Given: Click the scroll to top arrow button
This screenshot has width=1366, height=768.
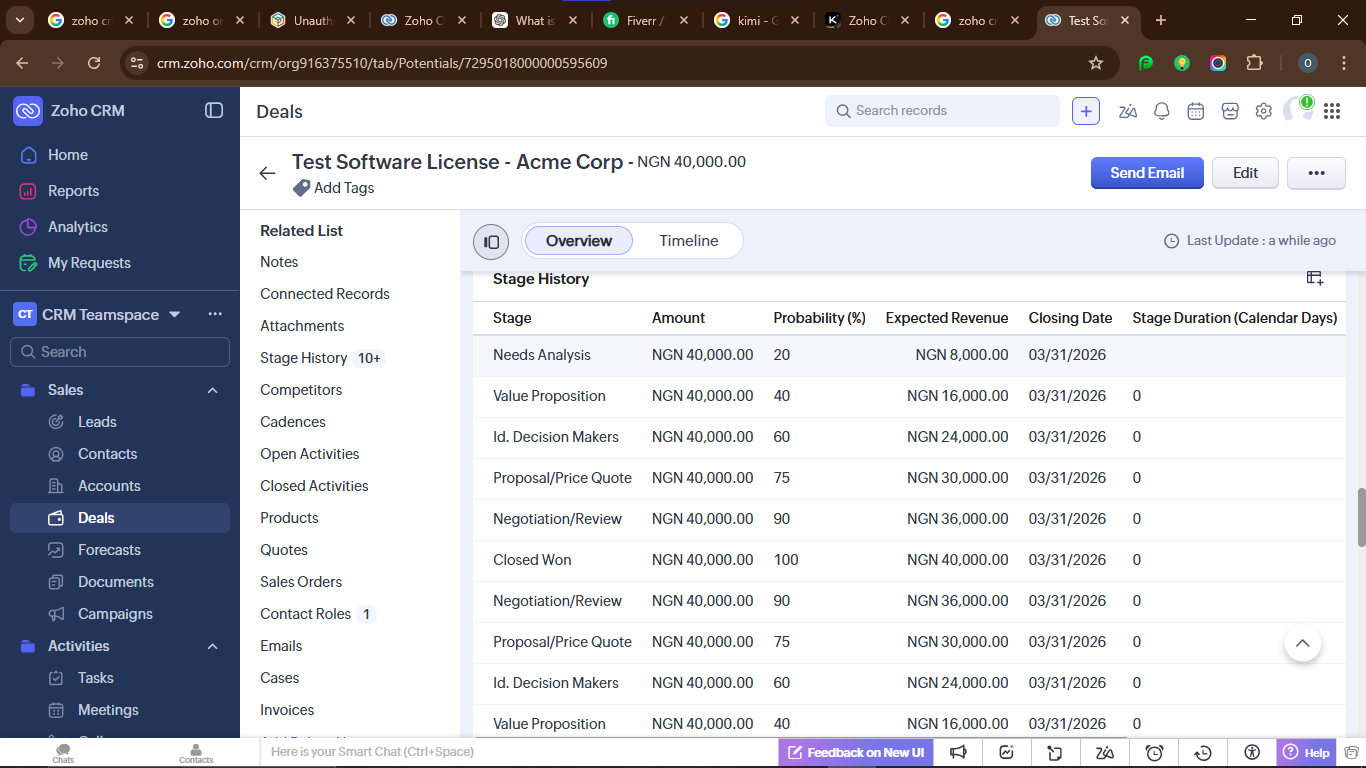Looking at the screenshot, I should (1302, 643).
